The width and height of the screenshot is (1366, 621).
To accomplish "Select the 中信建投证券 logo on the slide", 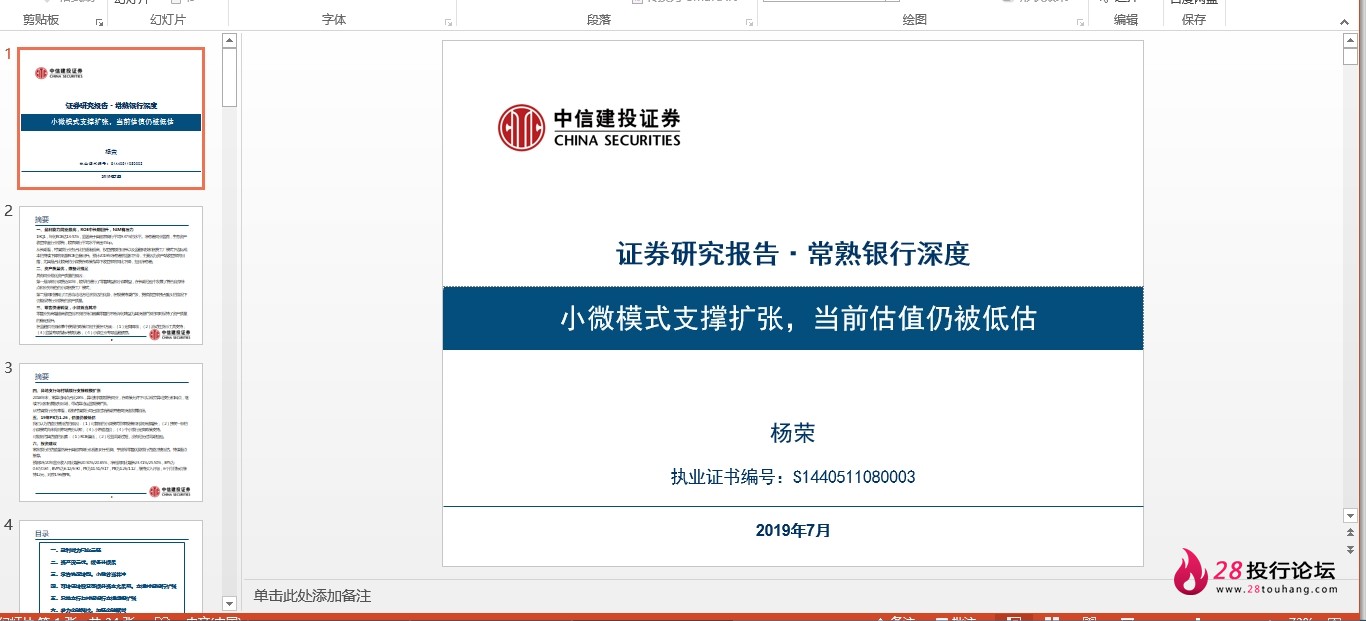I will pyautogui.click(x=589, y=127).
